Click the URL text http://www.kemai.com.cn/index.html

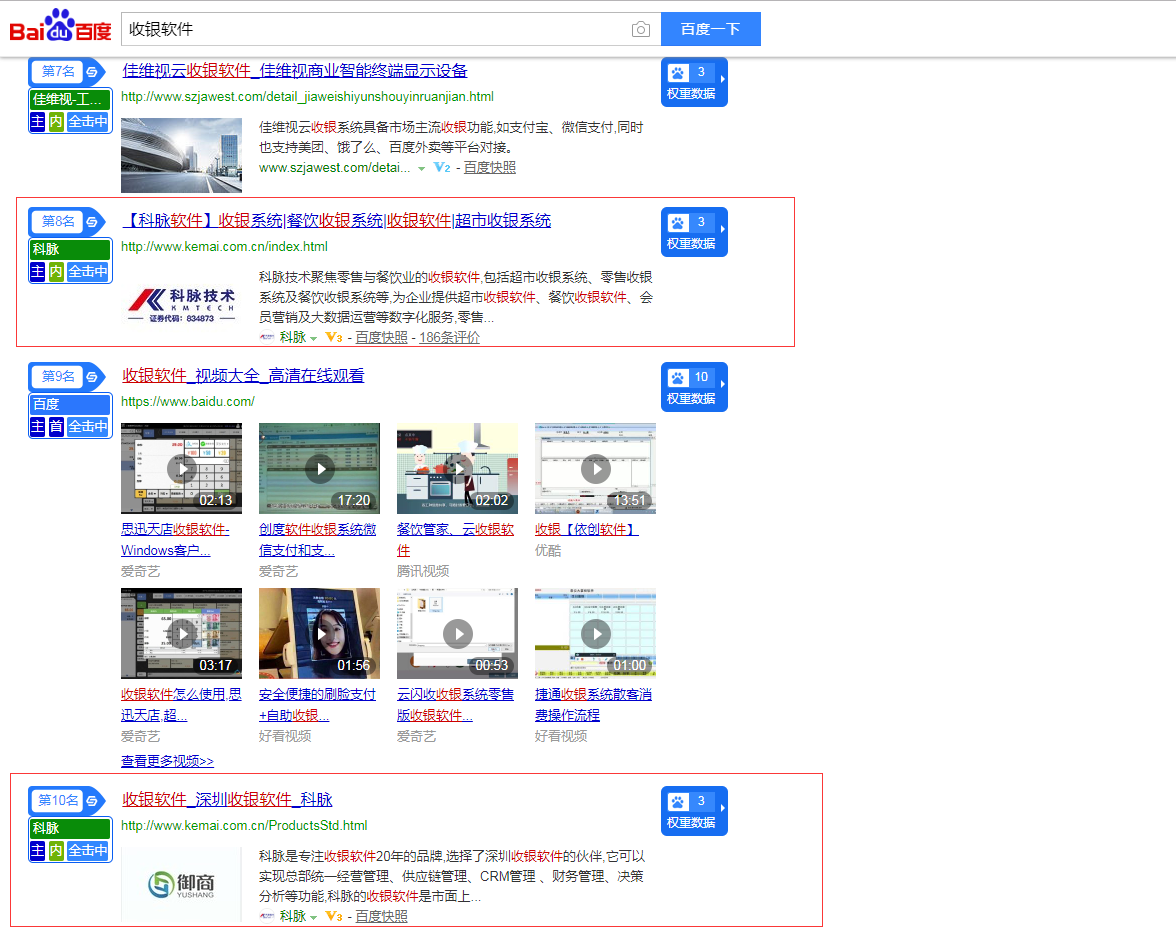tap(224, 247)
